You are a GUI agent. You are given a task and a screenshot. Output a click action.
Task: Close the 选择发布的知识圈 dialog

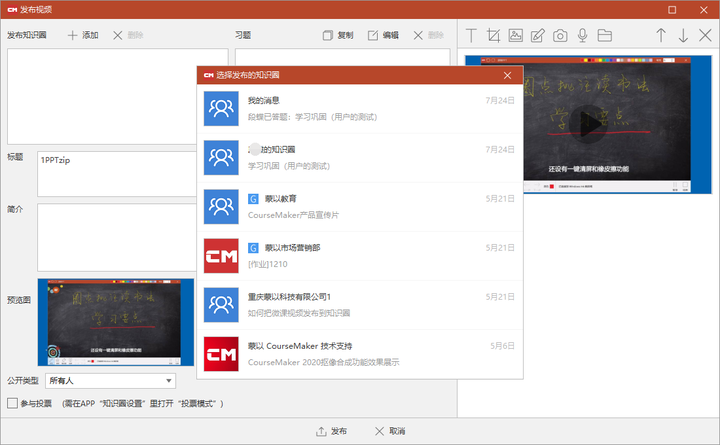[x=507, y=75]
